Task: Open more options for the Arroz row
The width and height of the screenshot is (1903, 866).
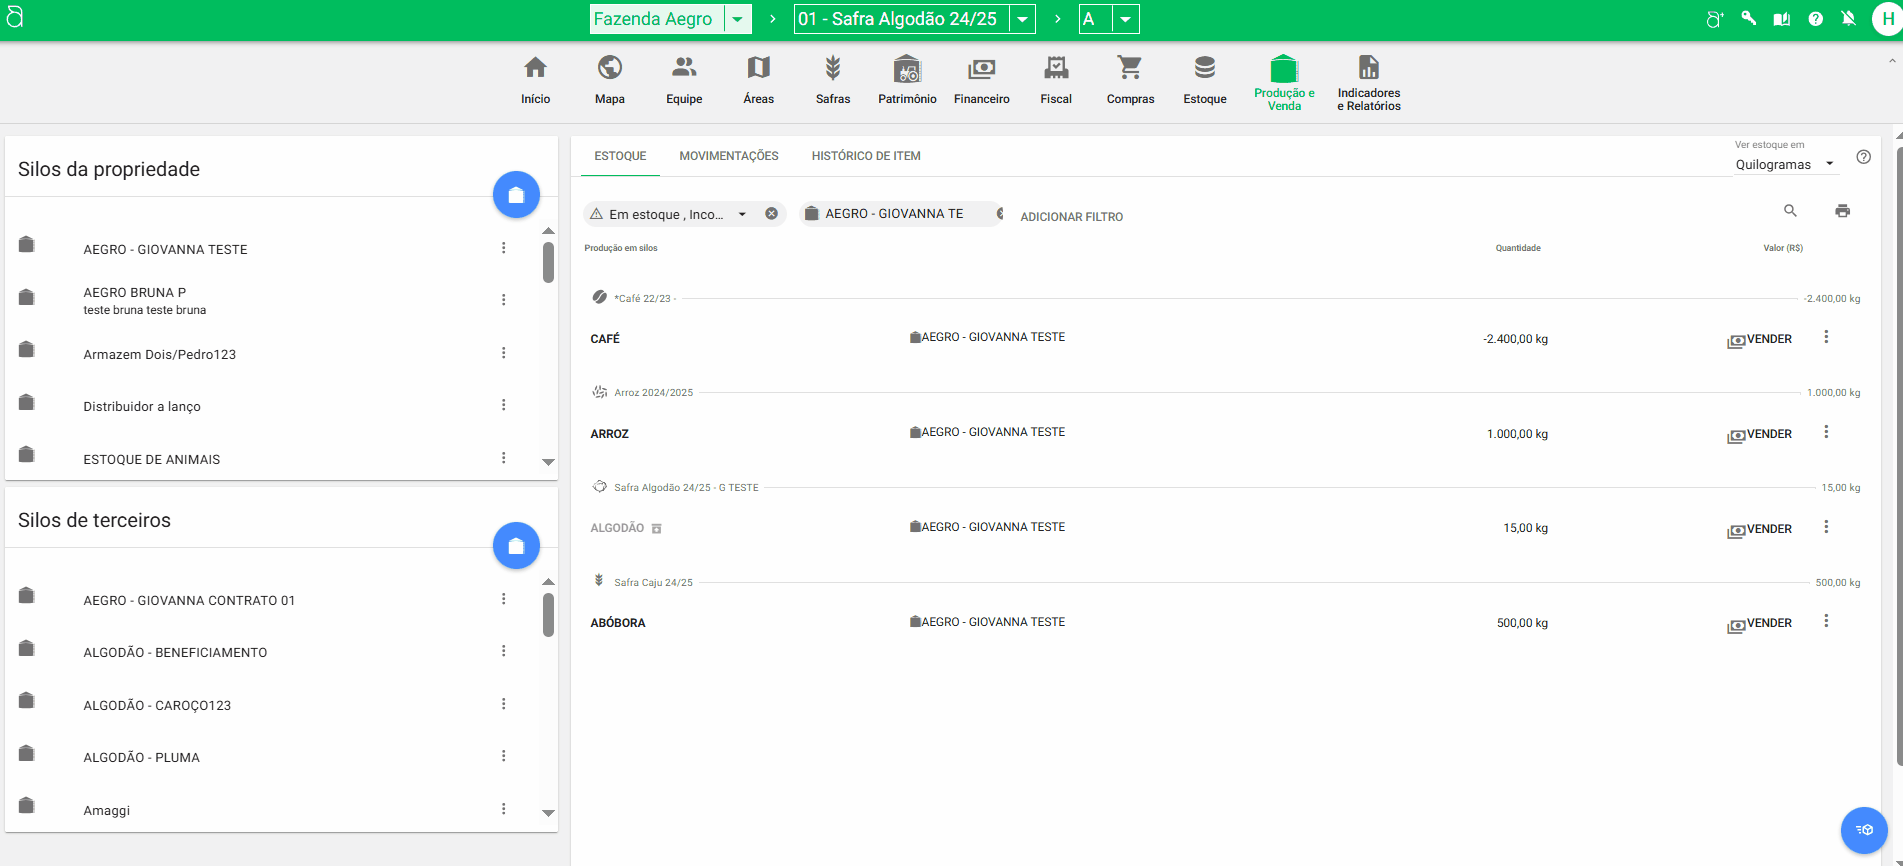Action: coord(1826,432)
